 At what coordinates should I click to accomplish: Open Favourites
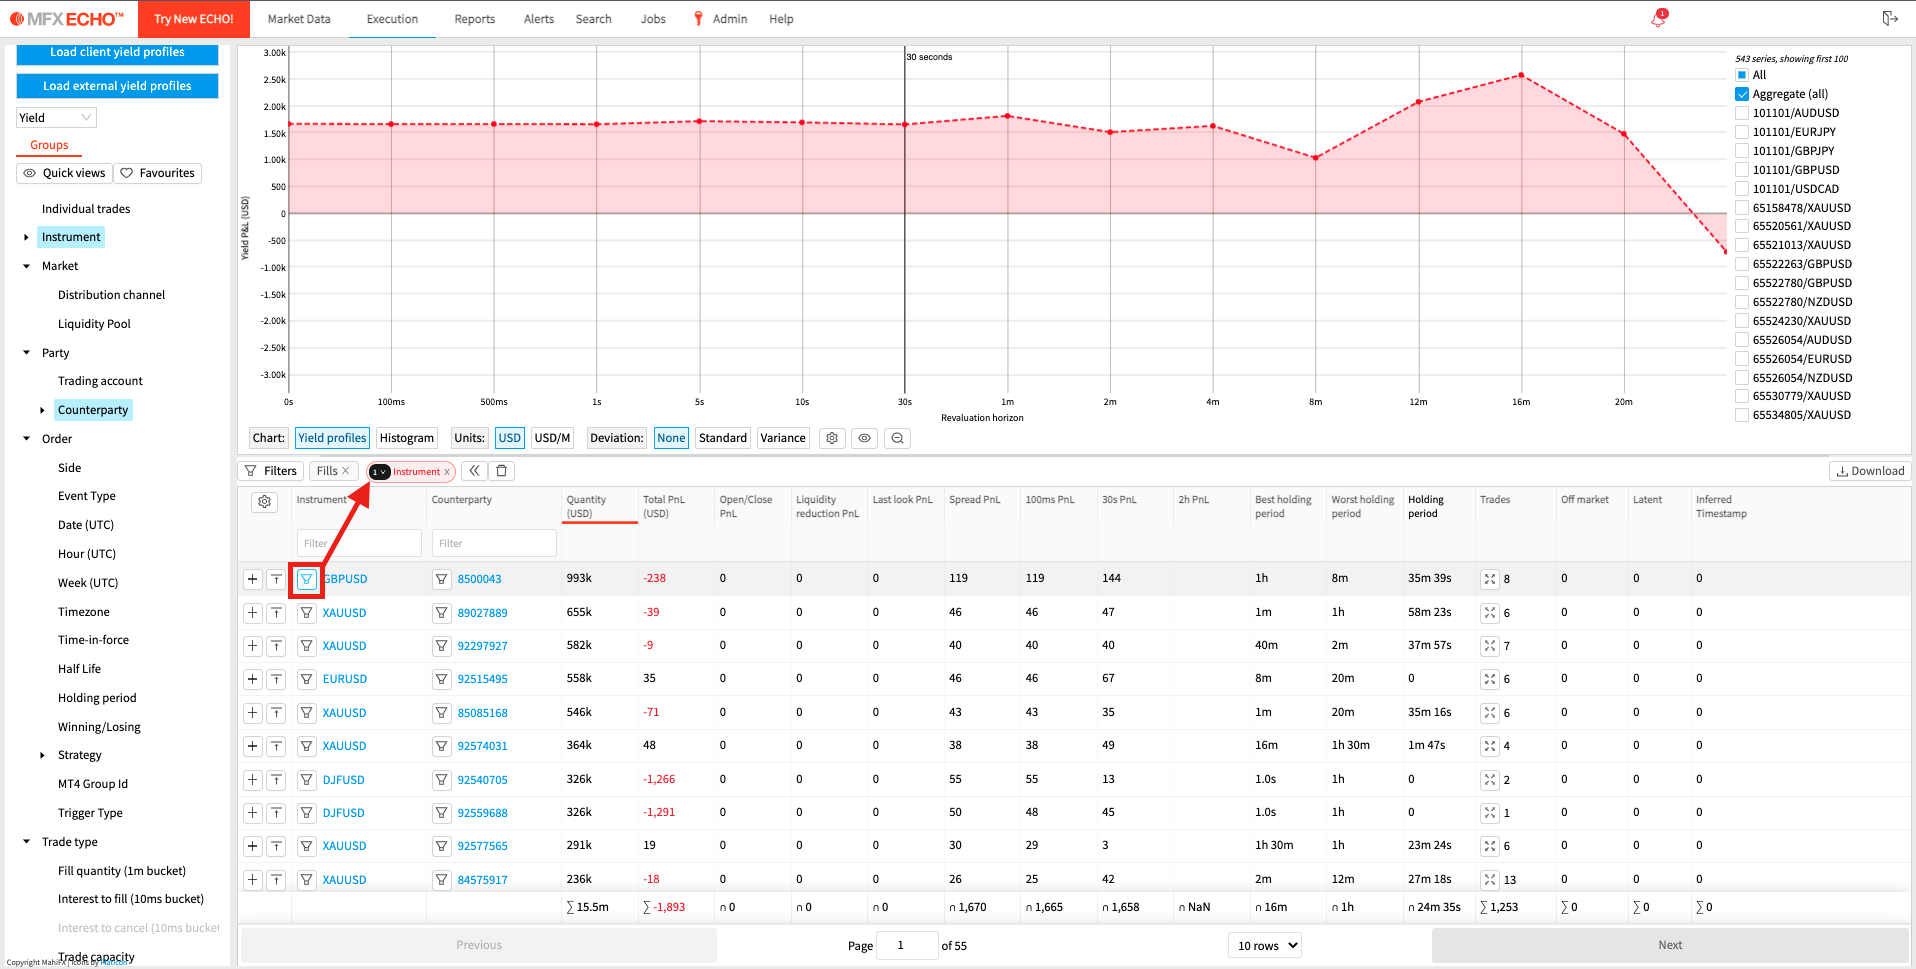(157, 173)
